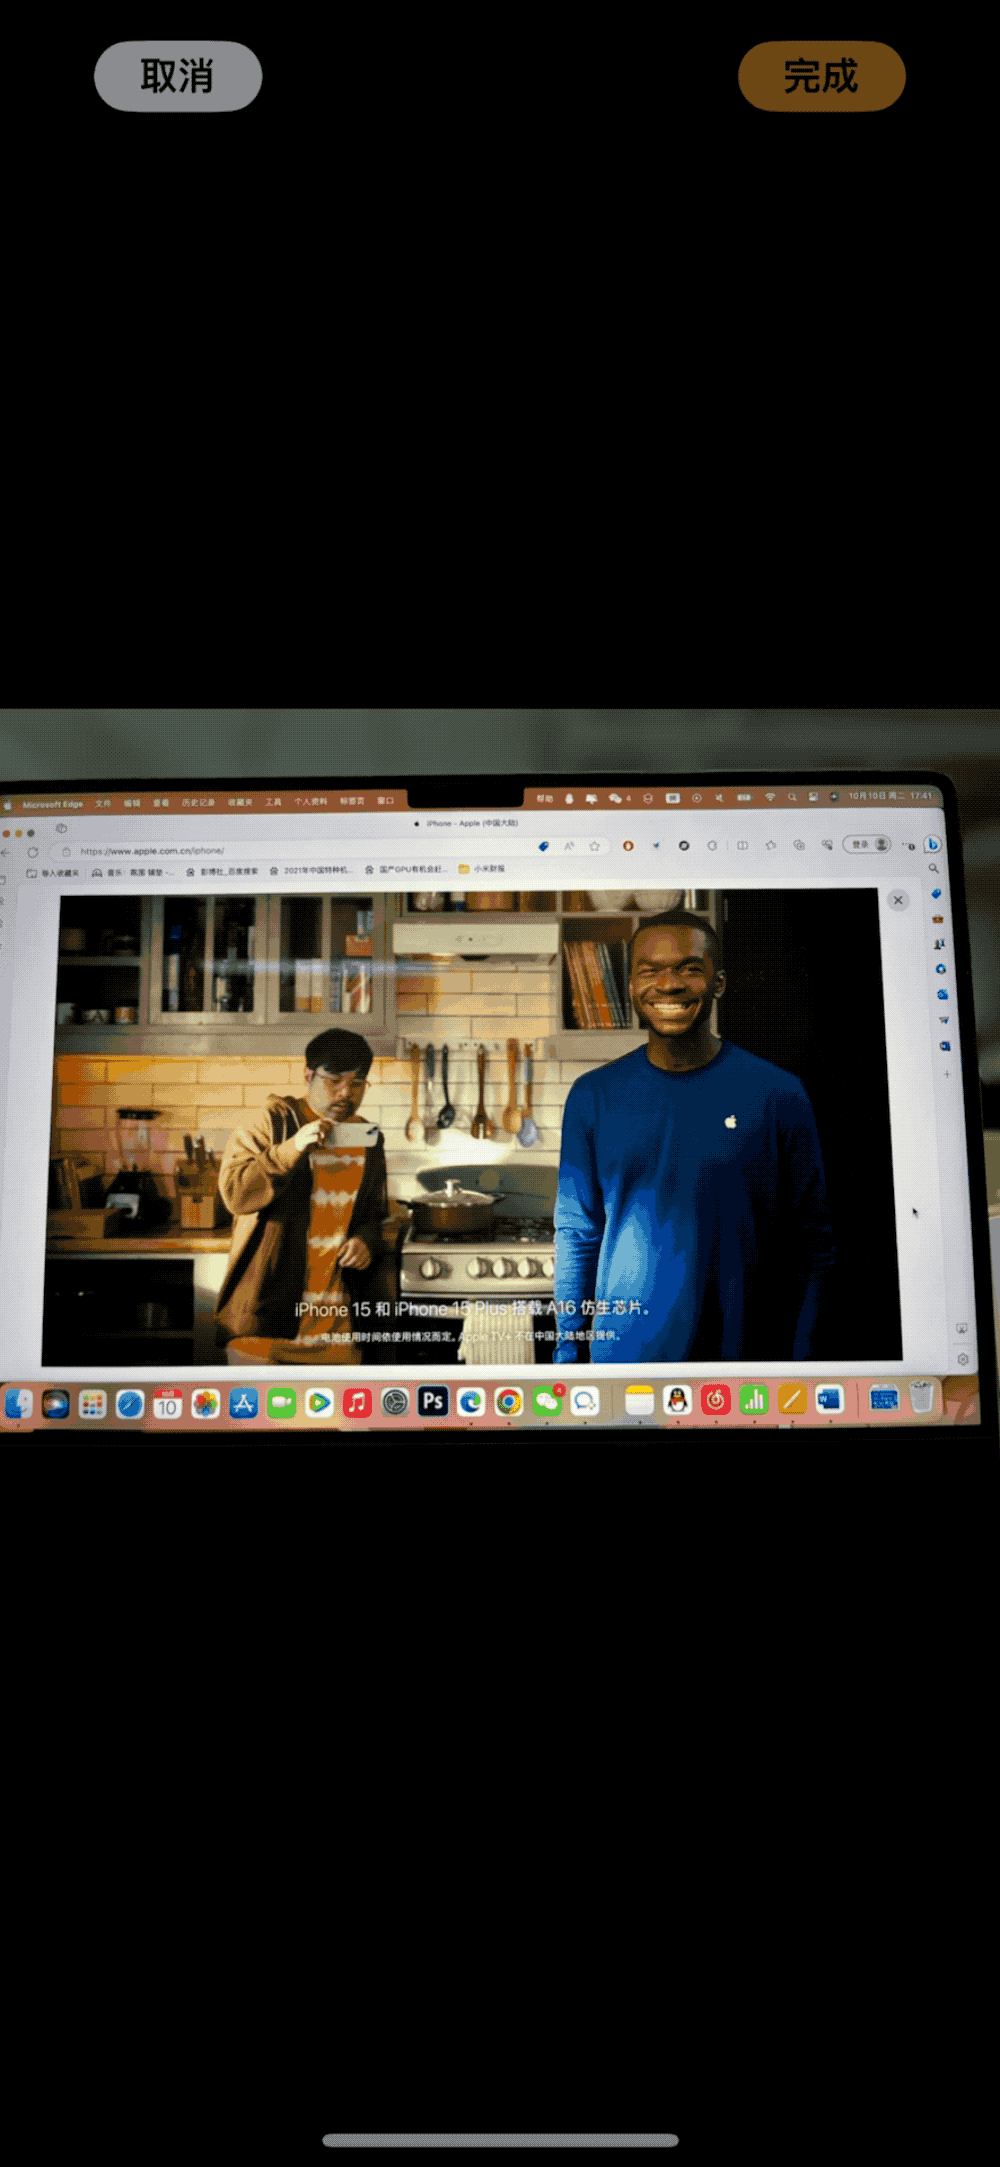Click the sidebar search magnifier icon
This screenshot has height=2167, width=1000.
(934, 868)
